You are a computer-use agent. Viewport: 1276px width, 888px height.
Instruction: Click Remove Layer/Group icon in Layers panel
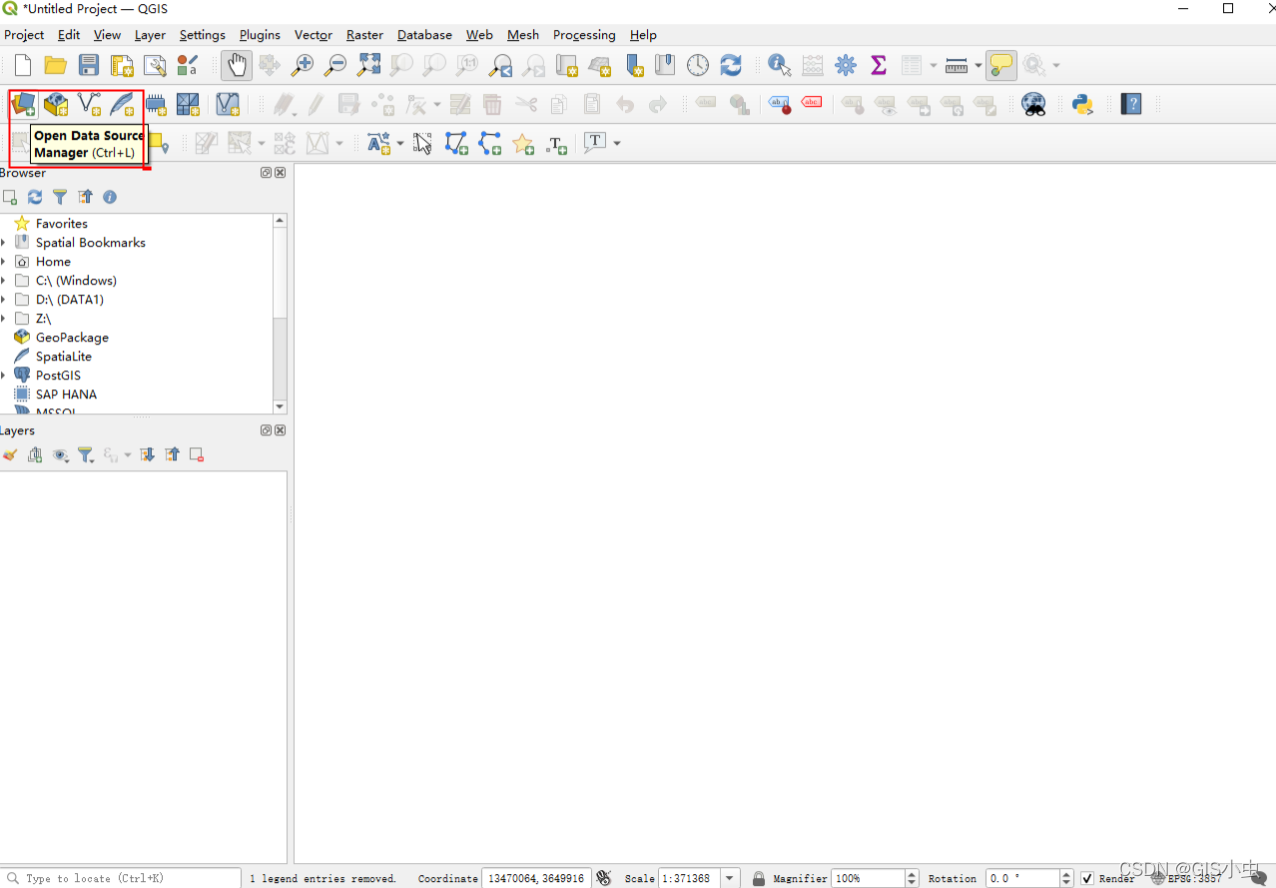pyautogui.click(x=197, y=455)
